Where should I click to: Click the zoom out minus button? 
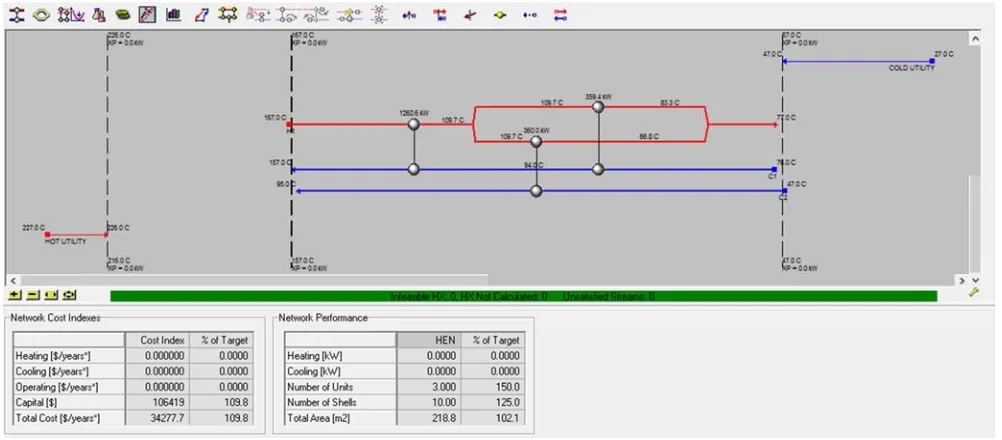tap(33, 295)
